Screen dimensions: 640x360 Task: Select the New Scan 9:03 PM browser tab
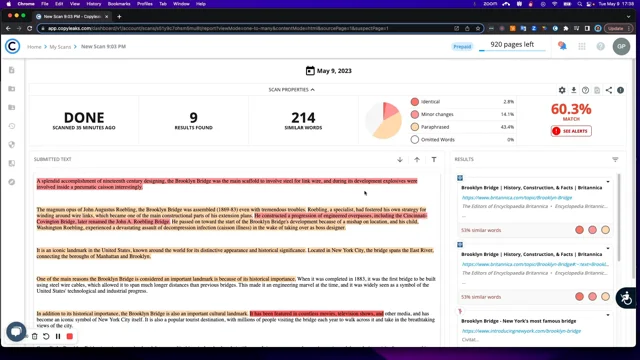click(72, 17)
